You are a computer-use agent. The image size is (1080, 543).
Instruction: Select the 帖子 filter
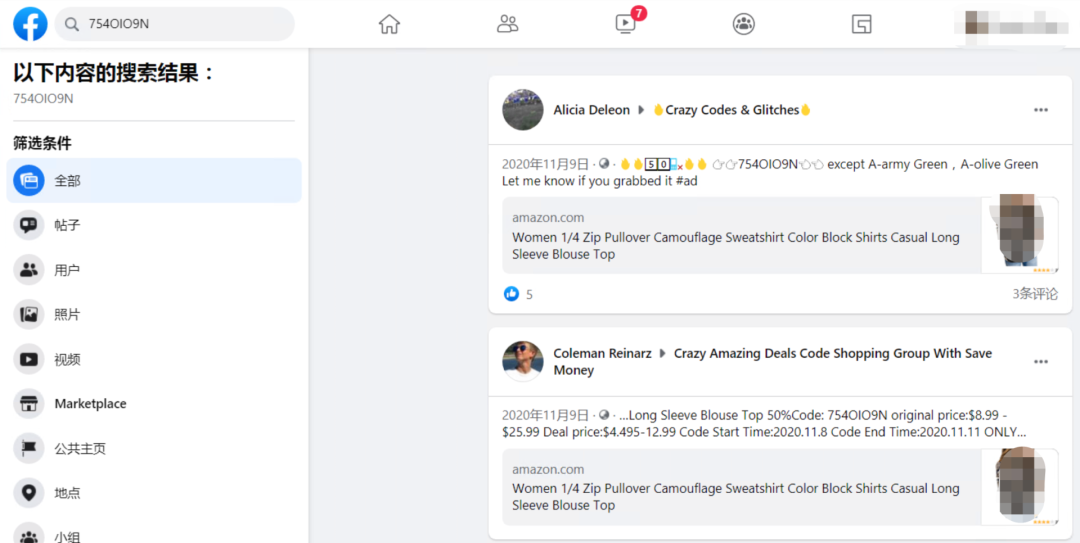(x=154, y=225)
